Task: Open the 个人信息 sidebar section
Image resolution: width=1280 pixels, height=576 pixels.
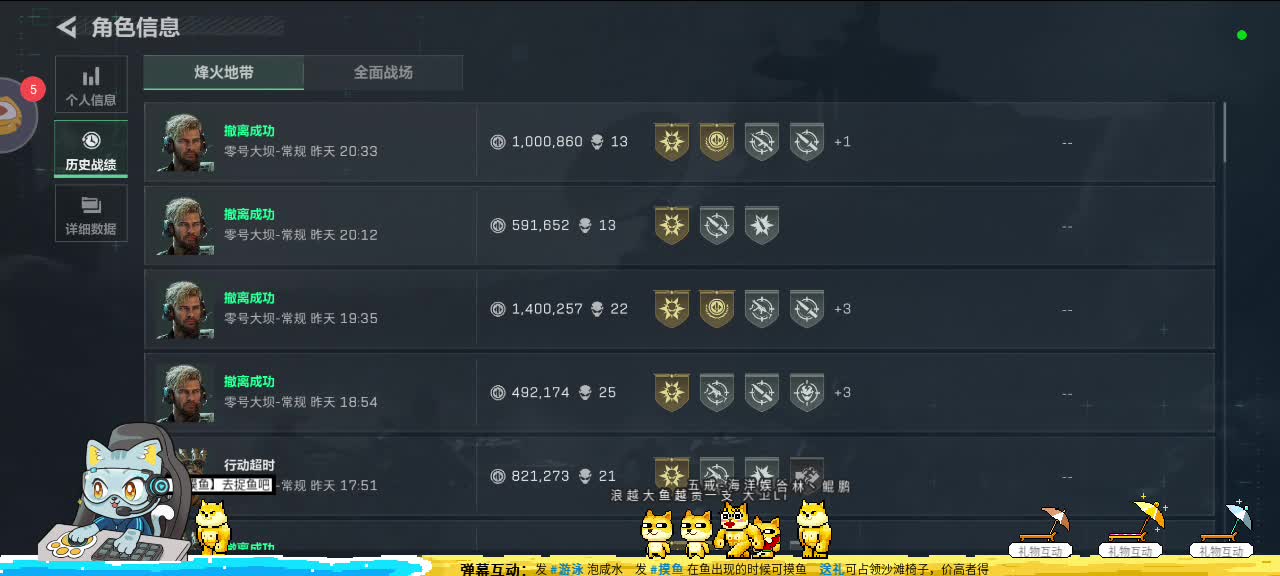Action: coord(91,85)
